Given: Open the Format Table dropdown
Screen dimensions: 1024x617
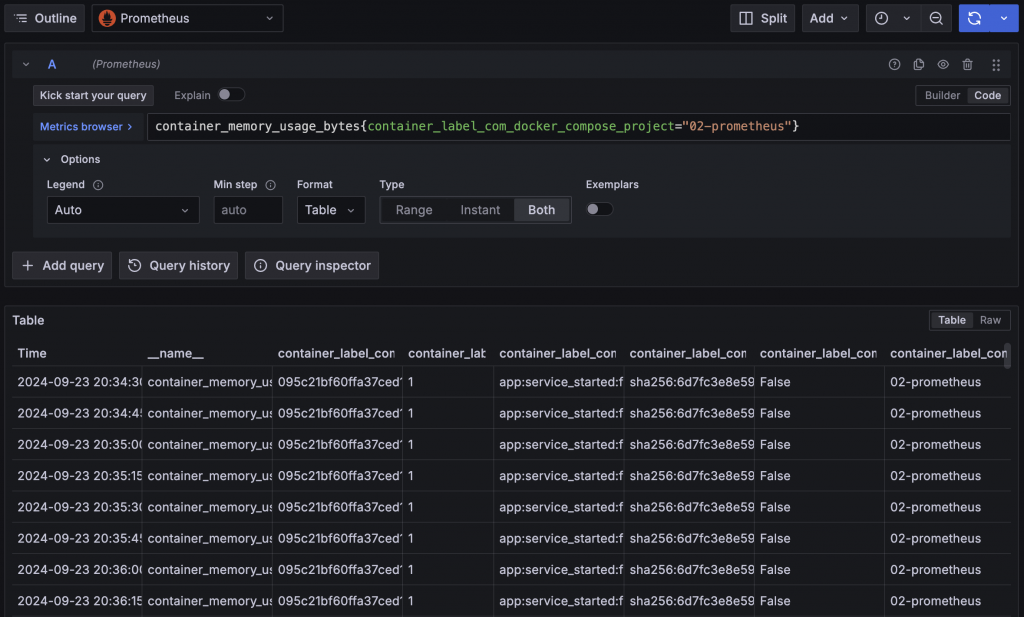Looking at the screenshot, I should pos(330,210).
